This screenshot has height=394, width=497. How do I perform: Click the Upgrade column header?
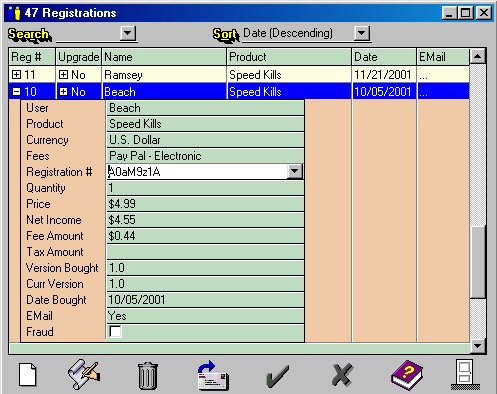tap(78, 57)
